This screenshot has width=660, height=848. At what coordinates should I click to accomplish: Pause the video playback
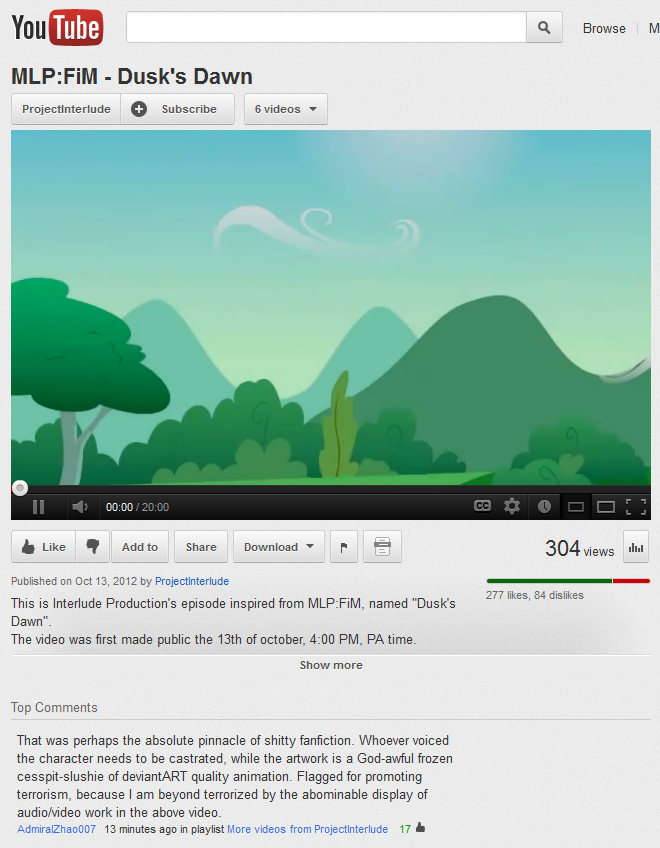[38, 507]
